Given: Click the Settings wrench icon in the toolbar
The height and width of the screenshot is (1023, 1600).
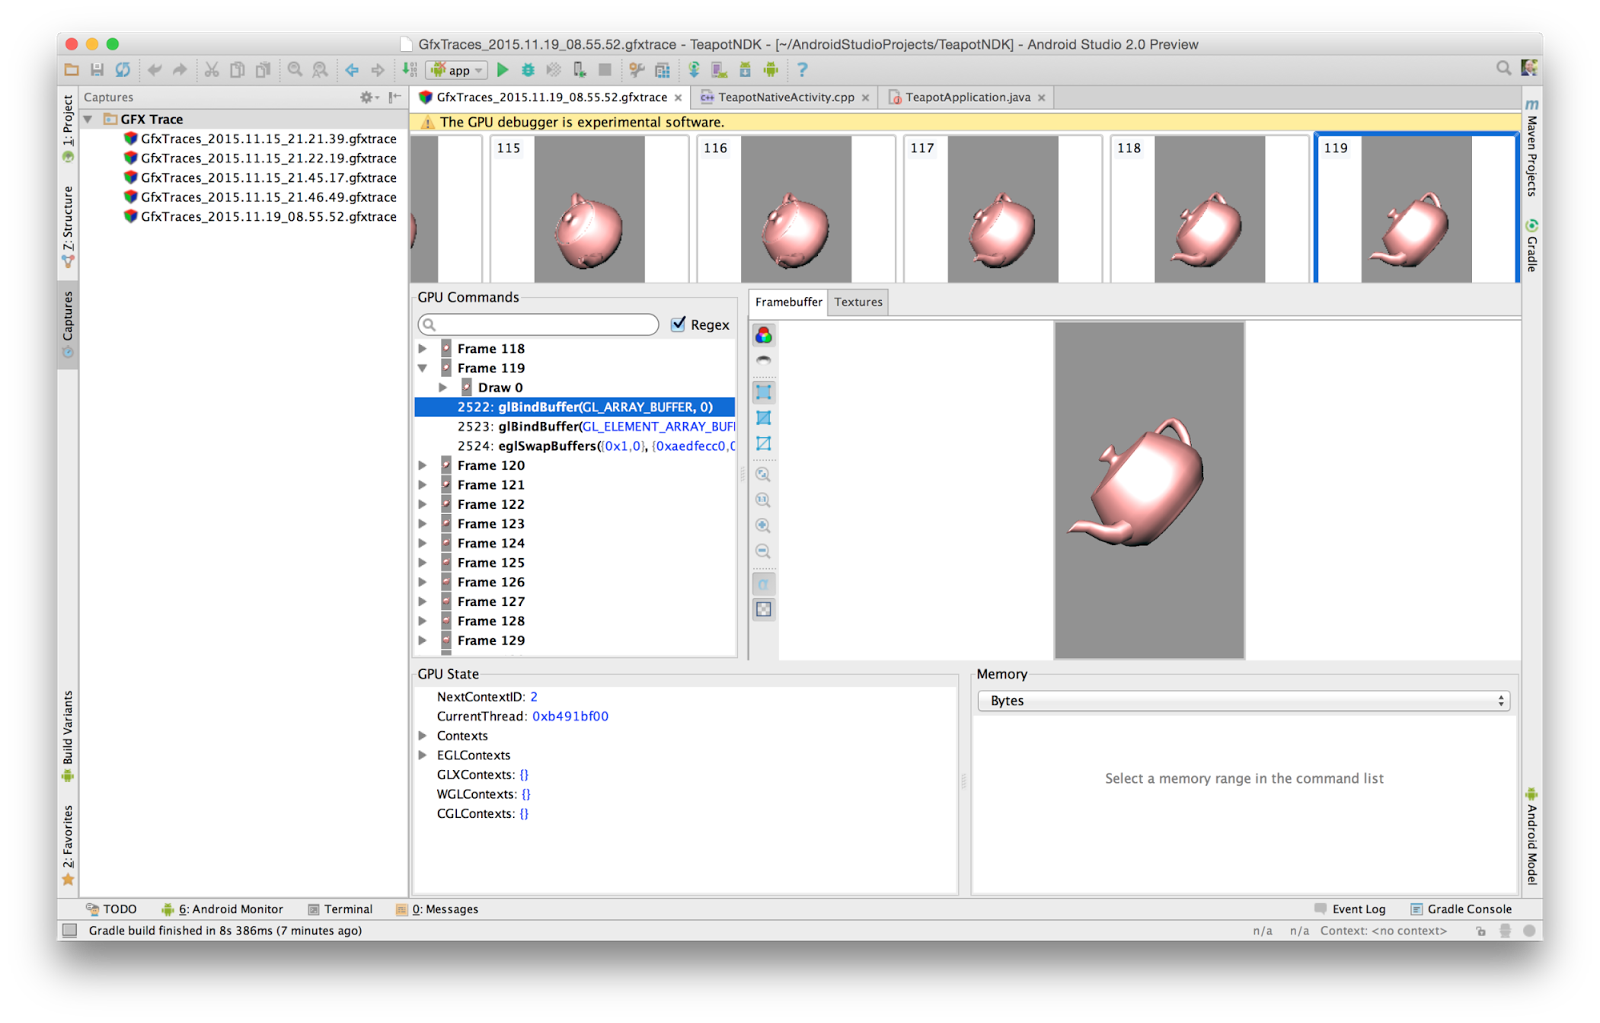Looking at the screenshot, I should pos(635,70).
